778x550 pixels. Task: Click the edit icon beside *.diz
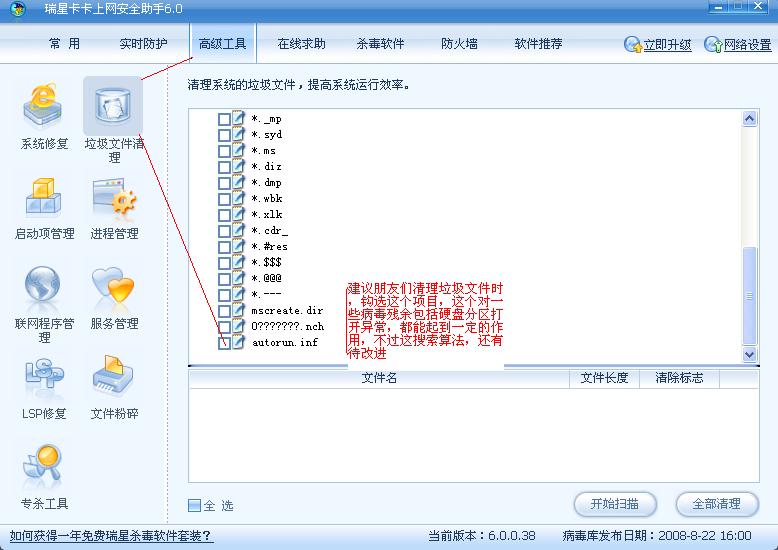pos(238,166)
